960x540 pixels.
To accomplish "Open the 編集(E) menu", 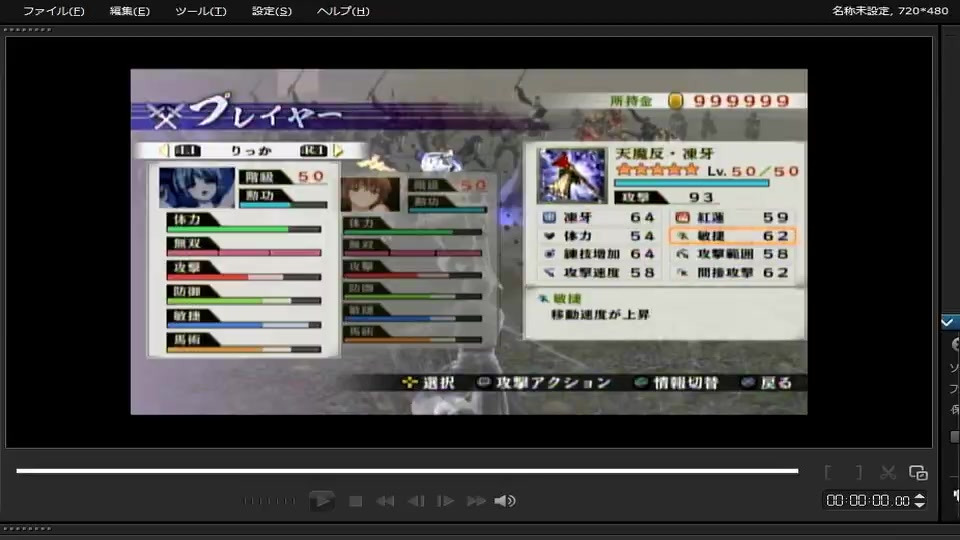I will coord(129,11).
